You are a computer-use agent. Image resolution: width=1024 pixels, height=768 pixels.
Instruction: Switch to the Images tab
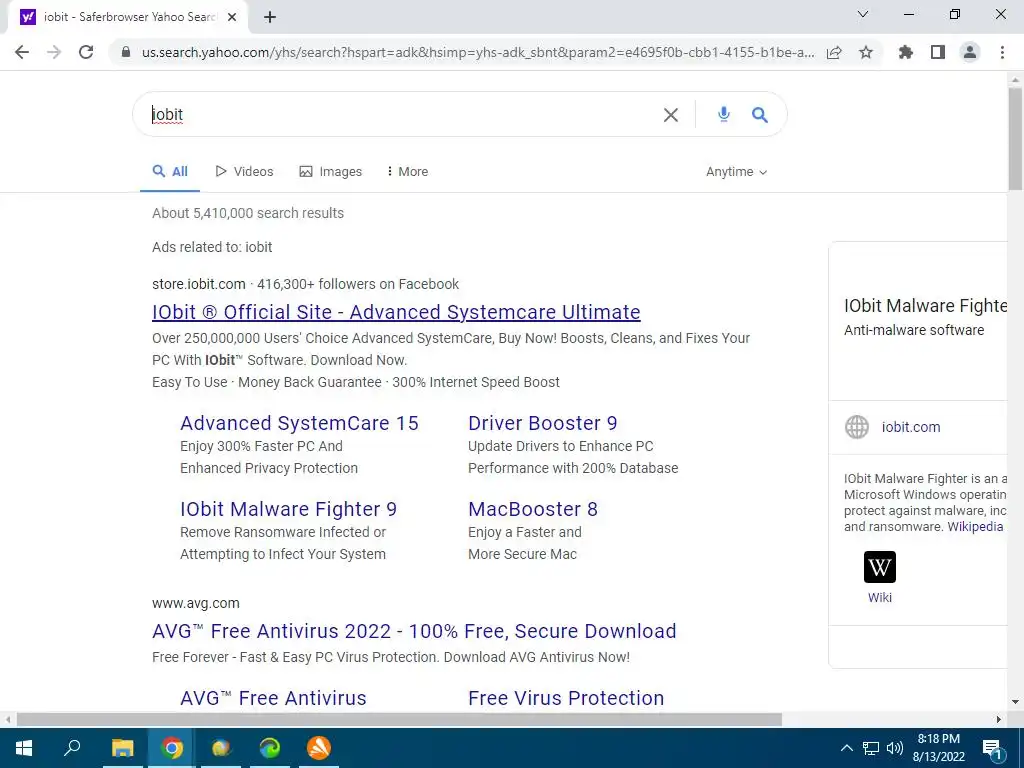330,172
